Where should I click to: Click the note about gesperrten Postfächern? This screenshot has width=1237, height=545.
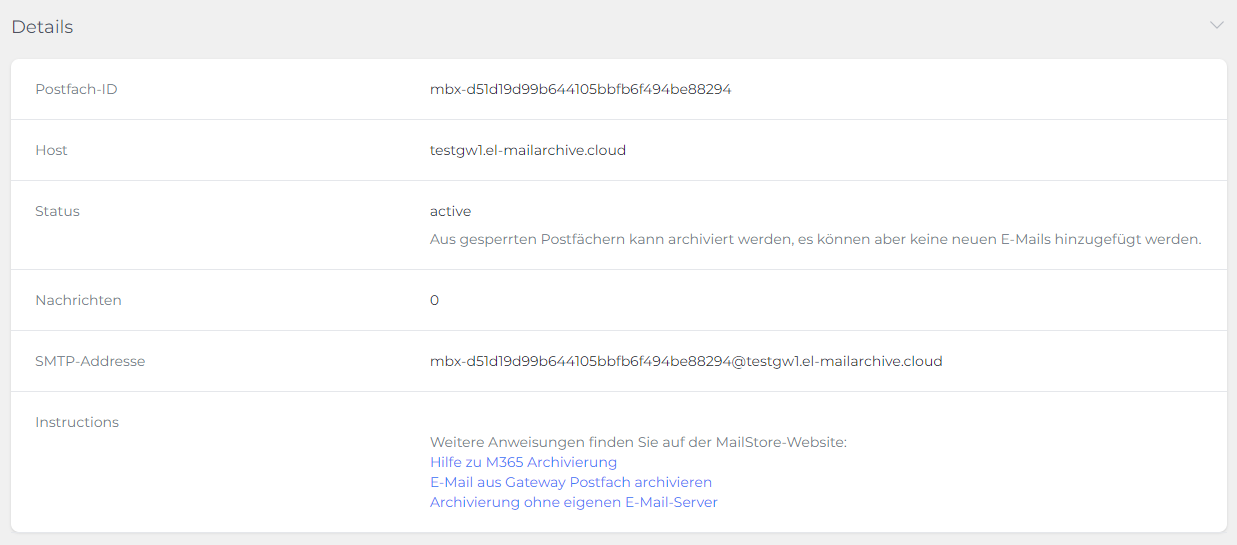815,239
